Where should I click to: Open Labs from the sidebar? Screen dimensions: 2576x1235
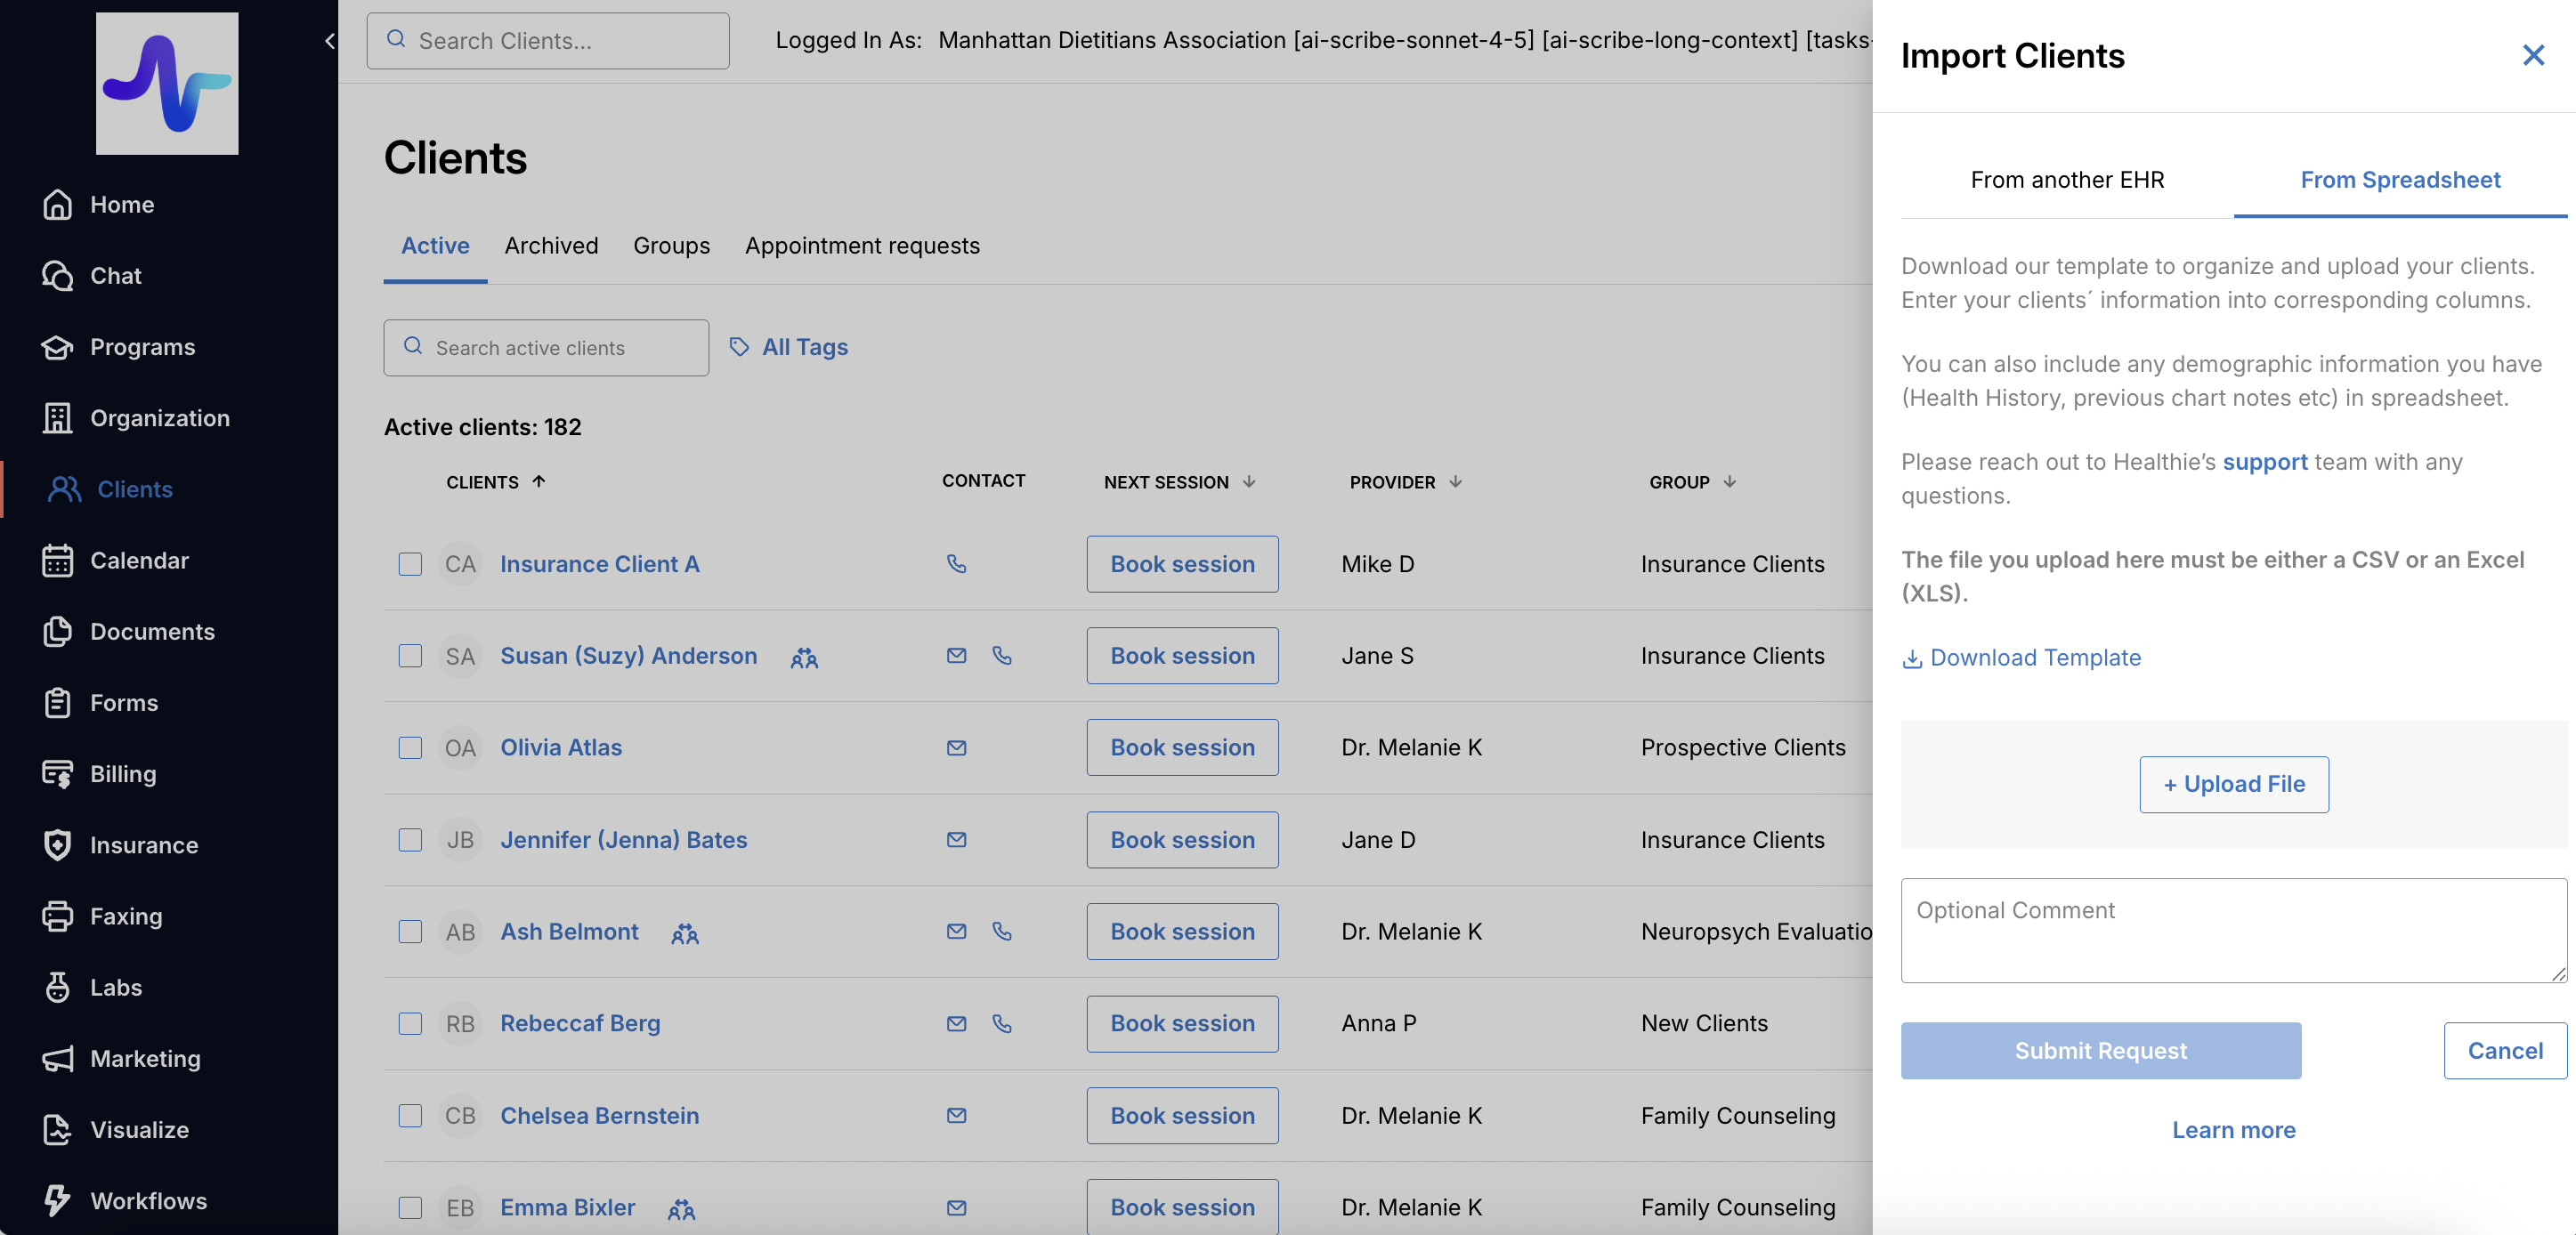click(115, 987)
